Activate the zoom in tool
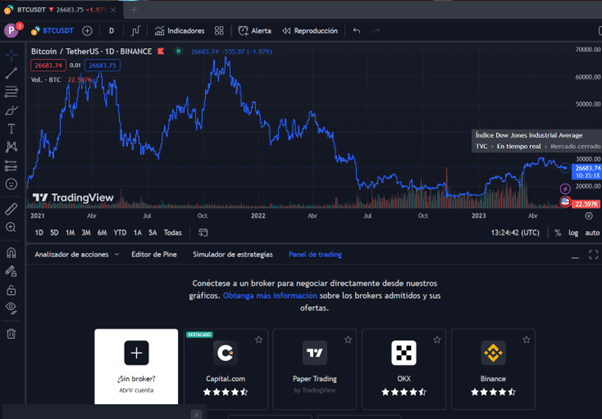602x419 pixels. click(11, 227)
